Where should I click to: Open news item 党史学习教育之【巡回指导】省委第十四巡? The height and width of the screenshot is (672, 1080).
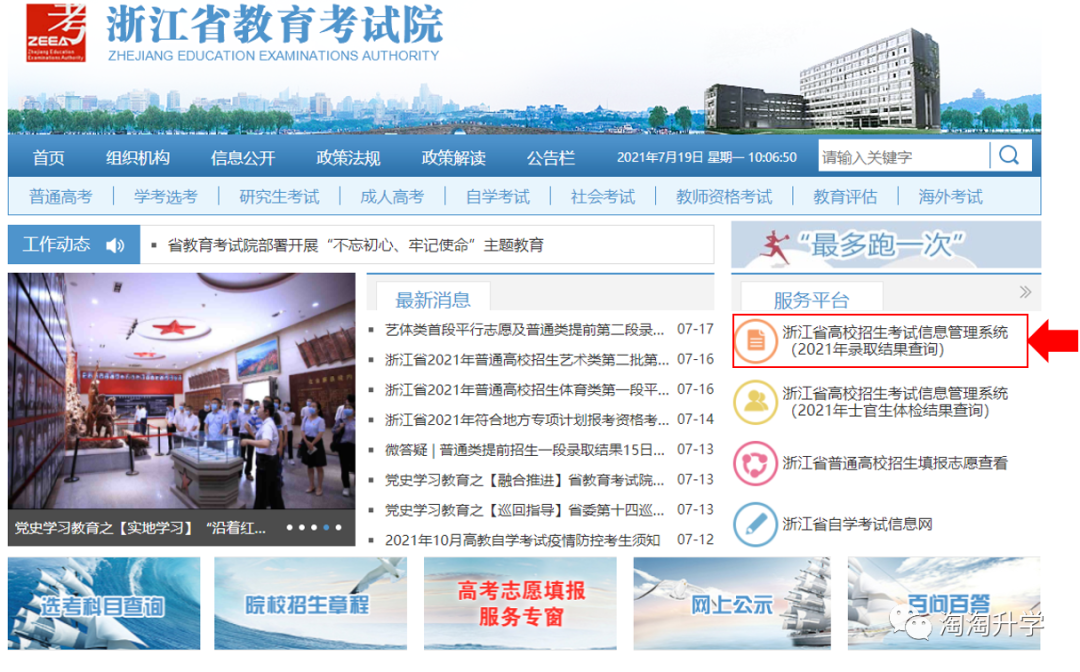point(525,510)
